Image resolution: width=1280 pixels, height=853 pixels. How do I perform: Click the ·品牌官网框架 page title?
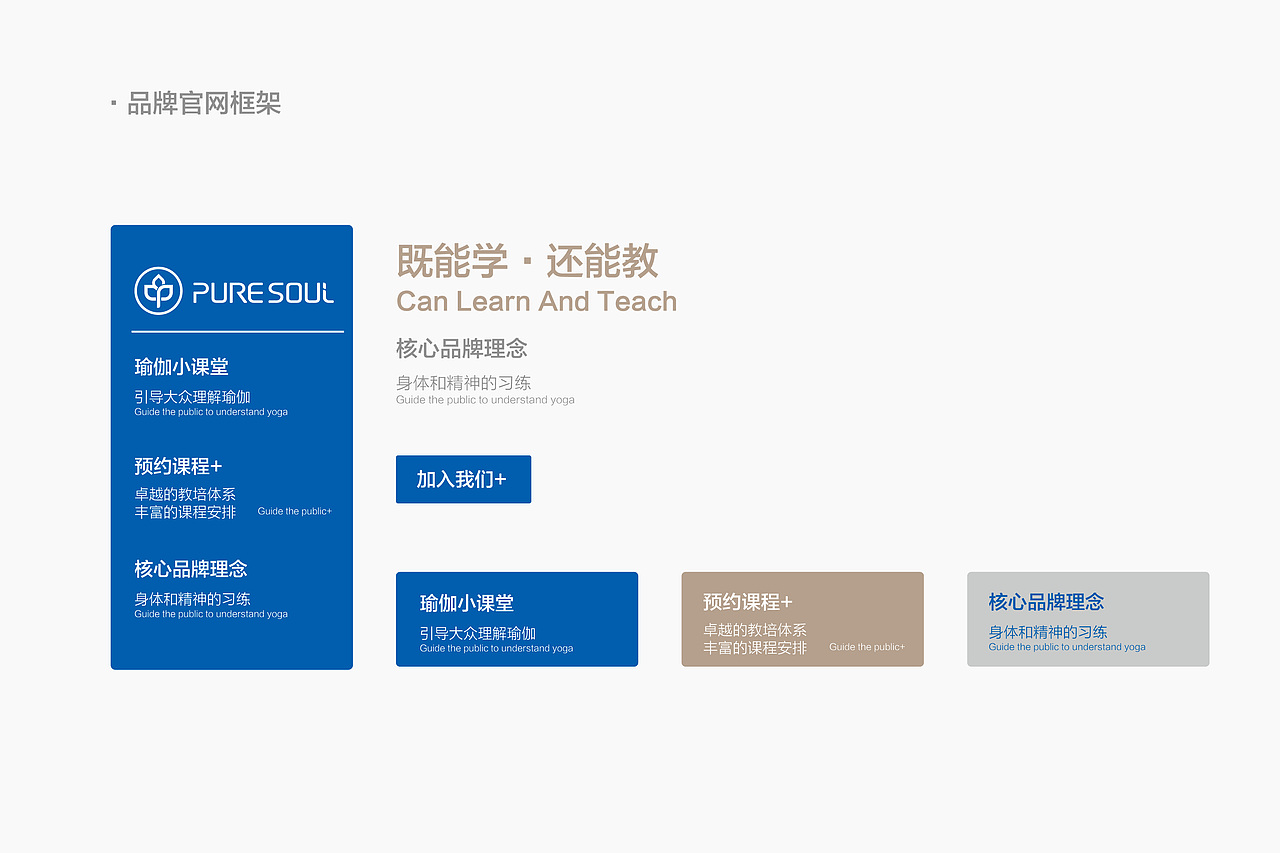tap(196, 103)
